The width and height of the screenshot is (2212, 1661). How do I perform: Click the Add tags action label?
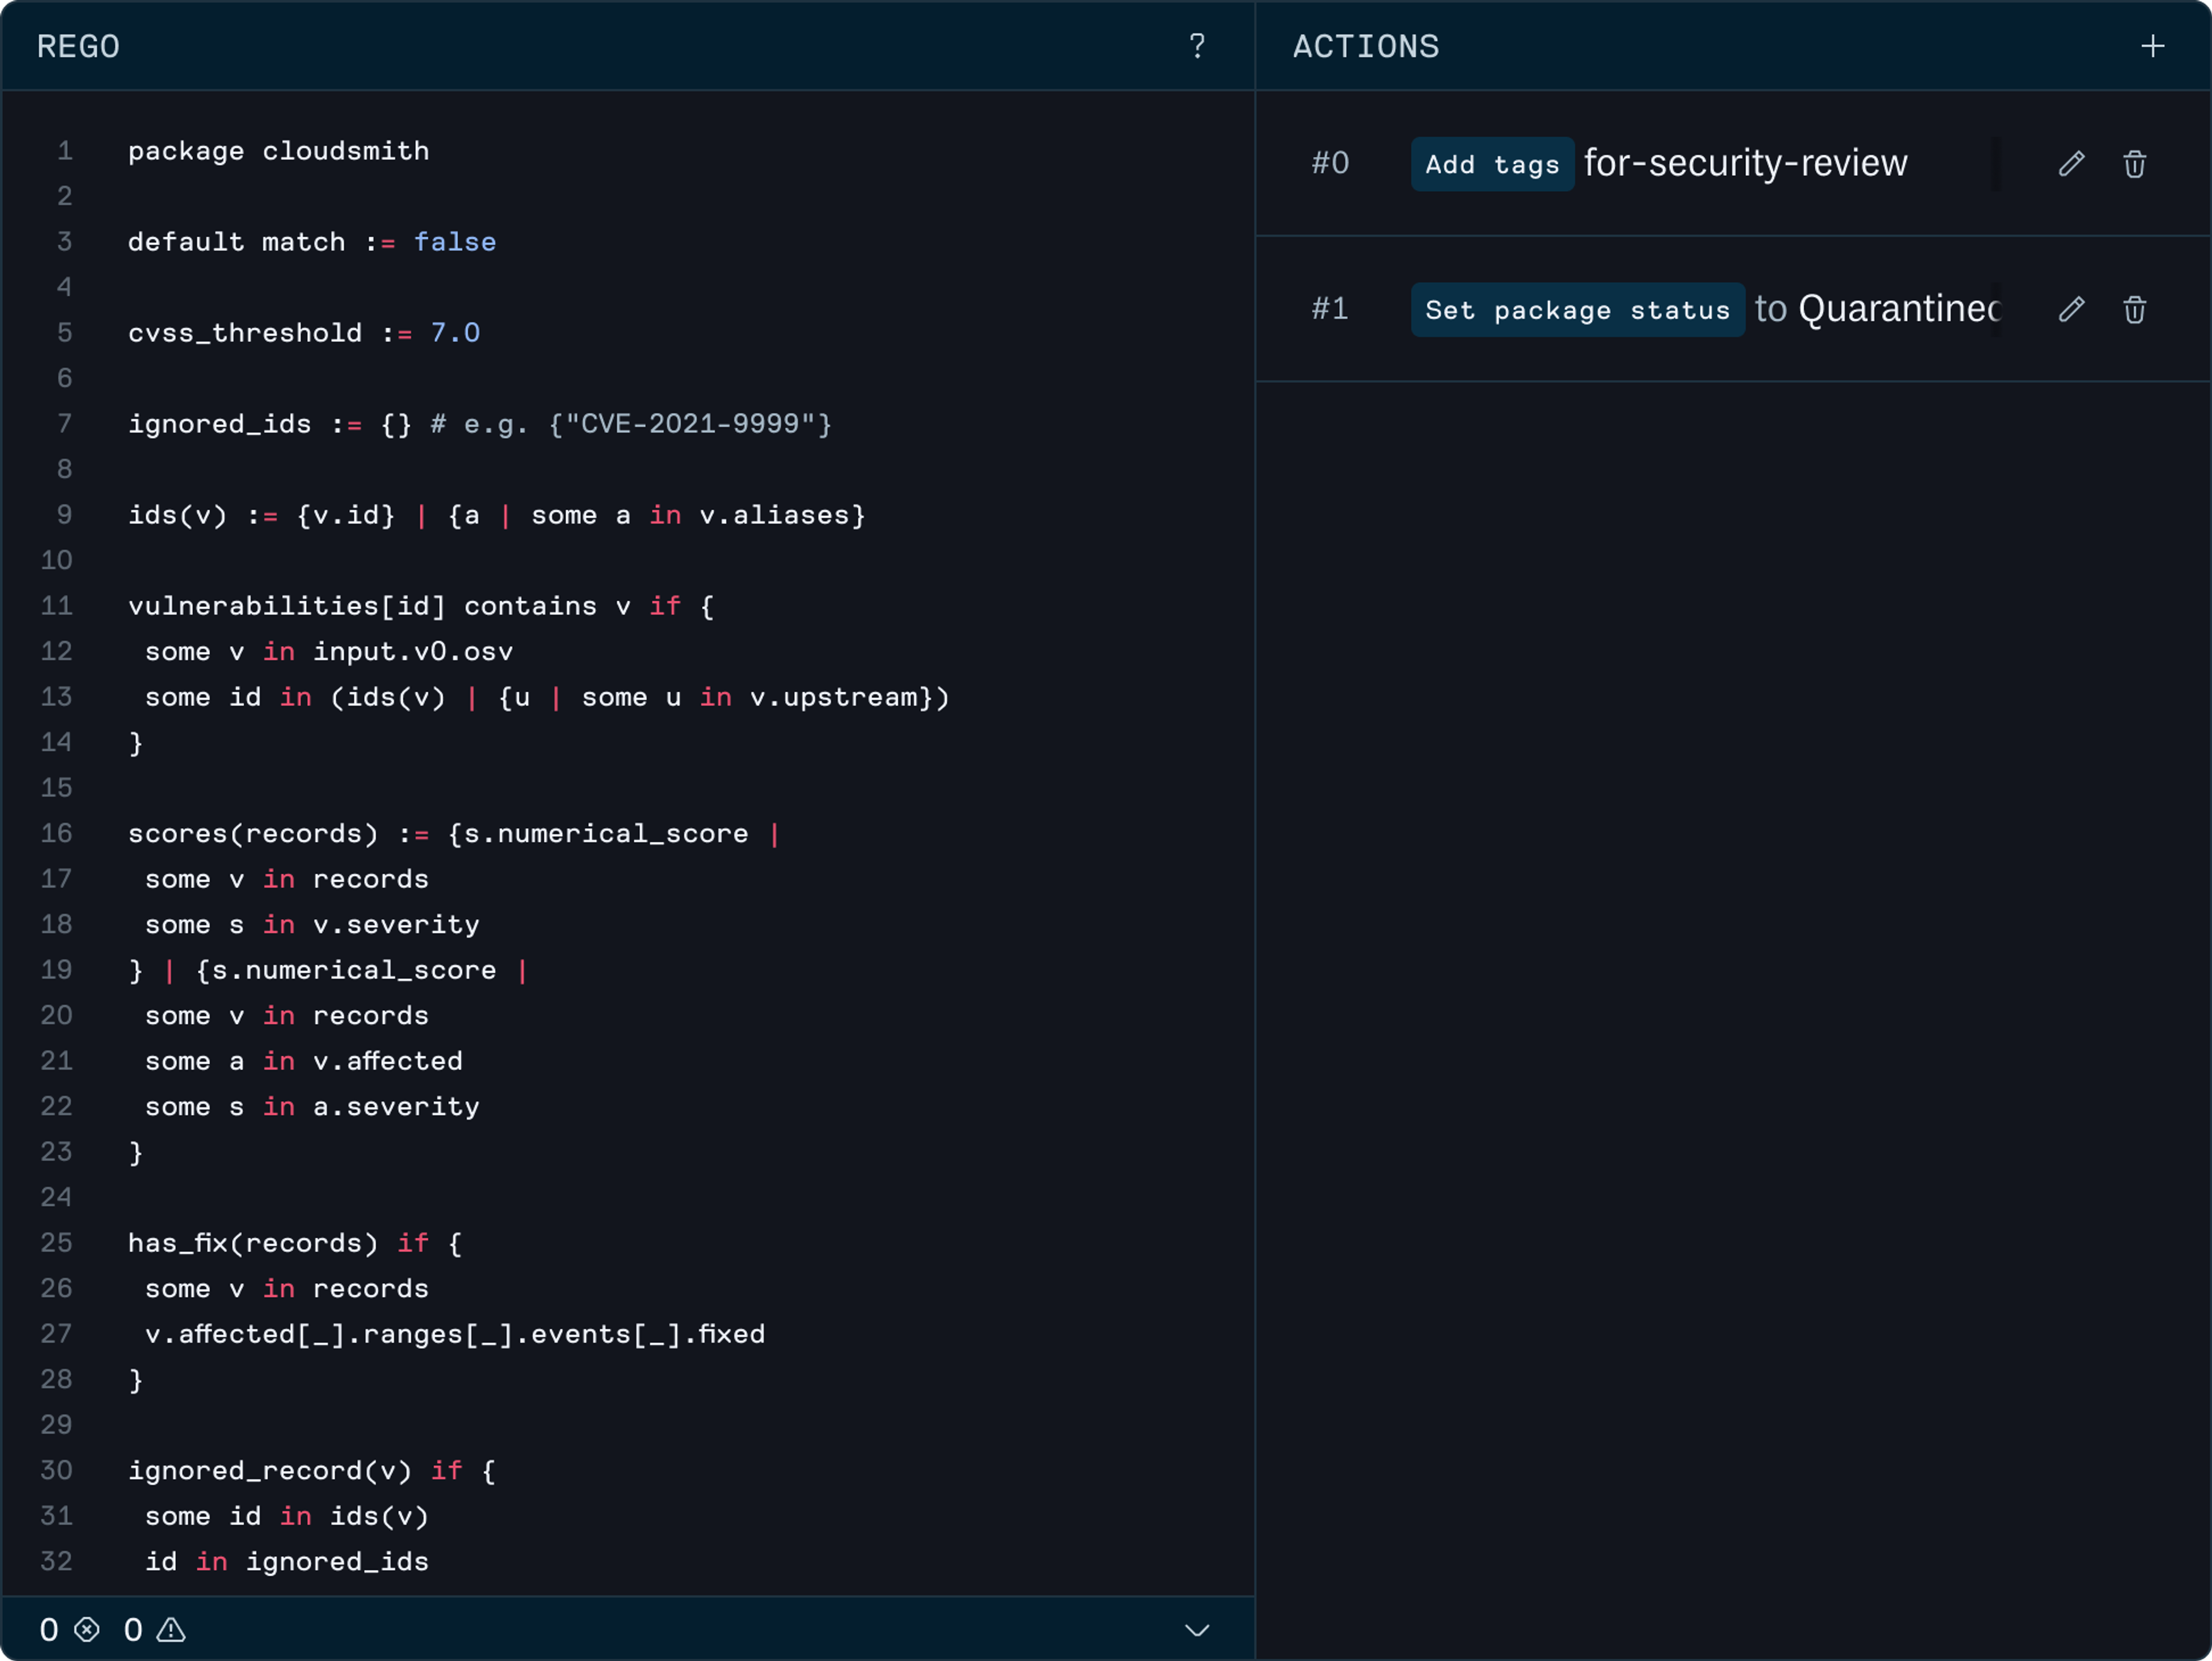[1492, 164]
